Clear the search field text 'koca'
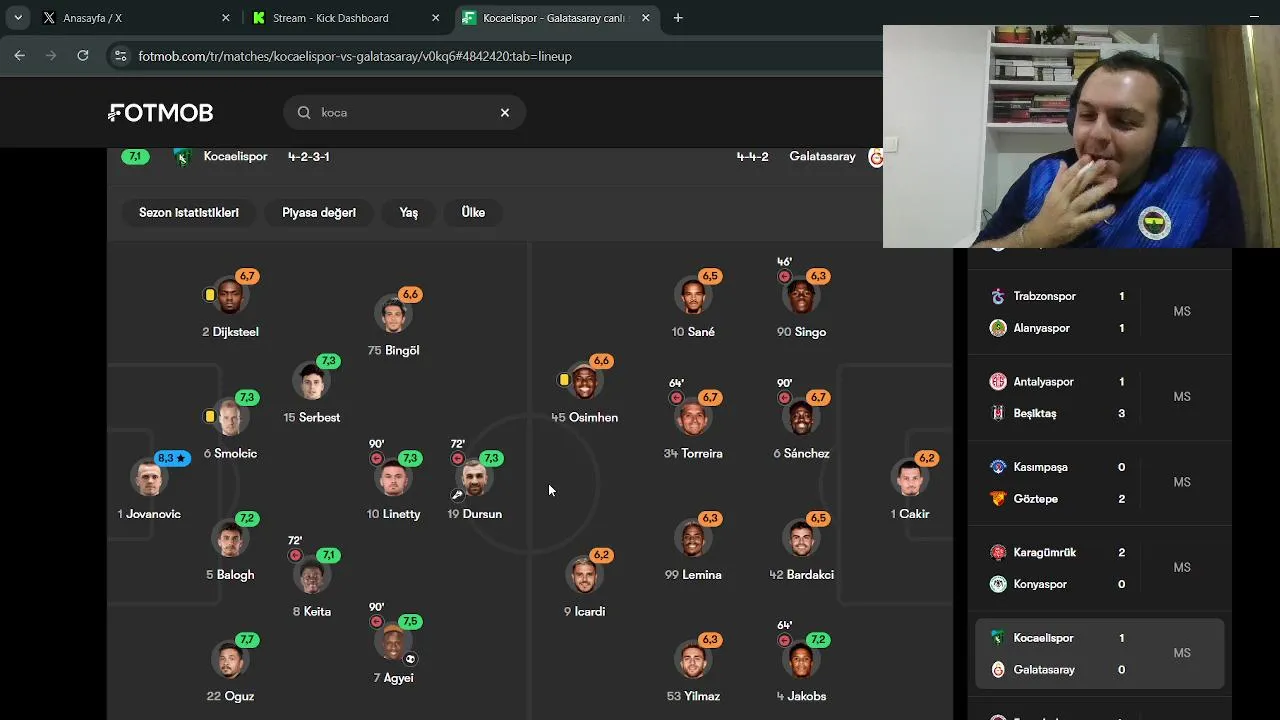 pyautogui.click(x=505, y=113)
